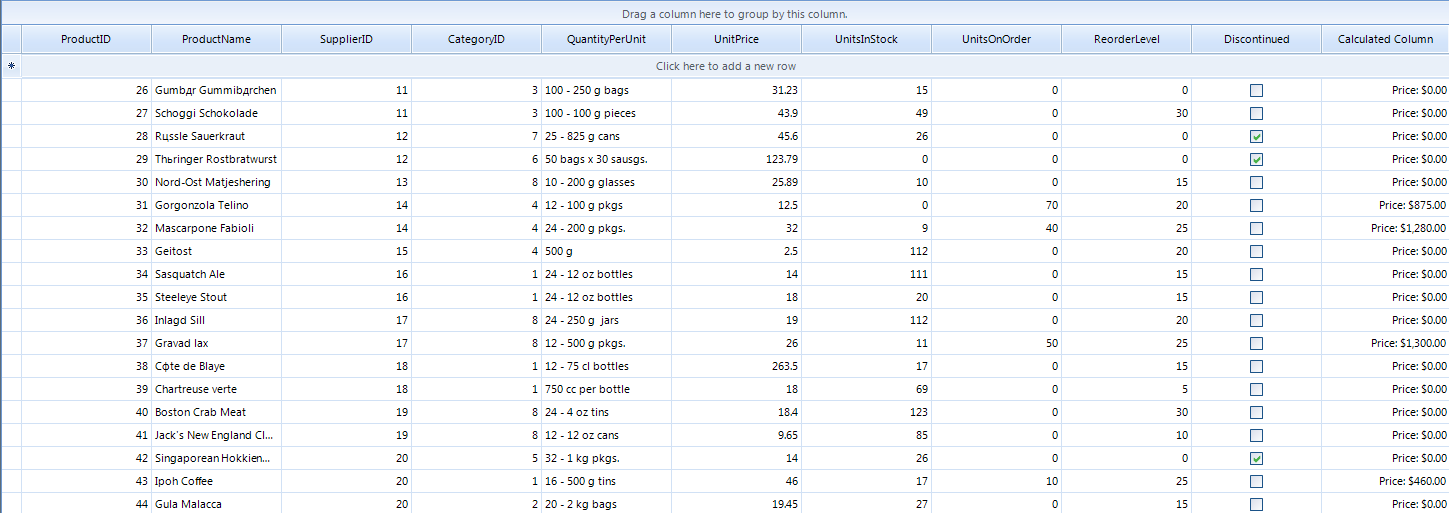The height and width of the screenshot is (513, 1451).
Task: Click the '32 - 1 kg pkgs.' cell
Action: [606, 458]
